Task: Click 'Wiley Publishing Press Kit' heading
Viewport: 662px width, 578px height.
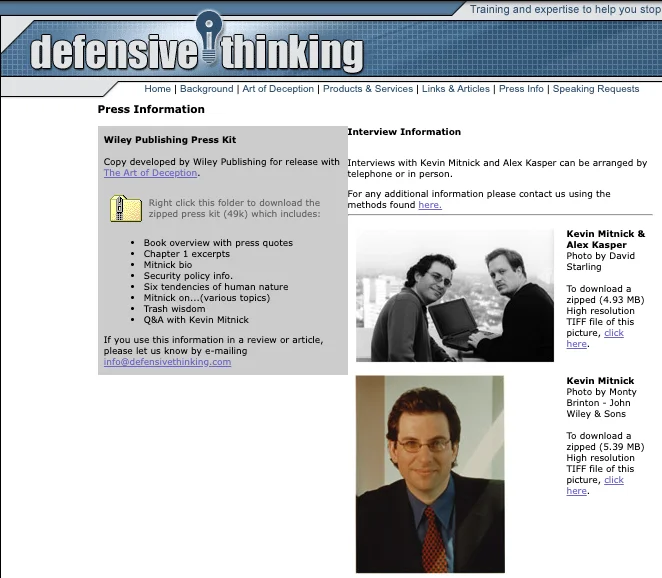Action: pyautogui.click(x=170, y=140)
